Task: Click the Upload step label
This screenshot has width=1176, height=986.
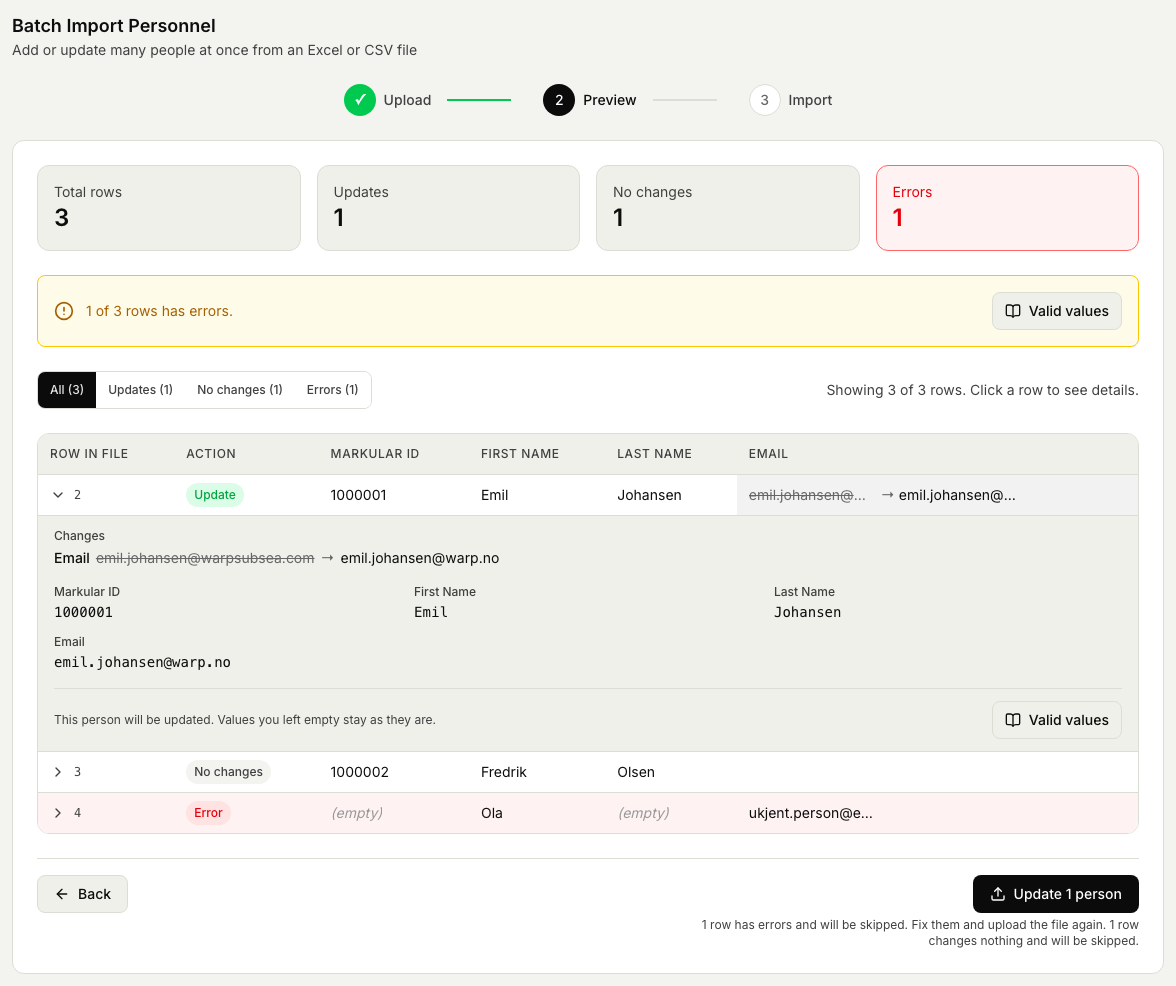Action: click(x=407, y=100)
